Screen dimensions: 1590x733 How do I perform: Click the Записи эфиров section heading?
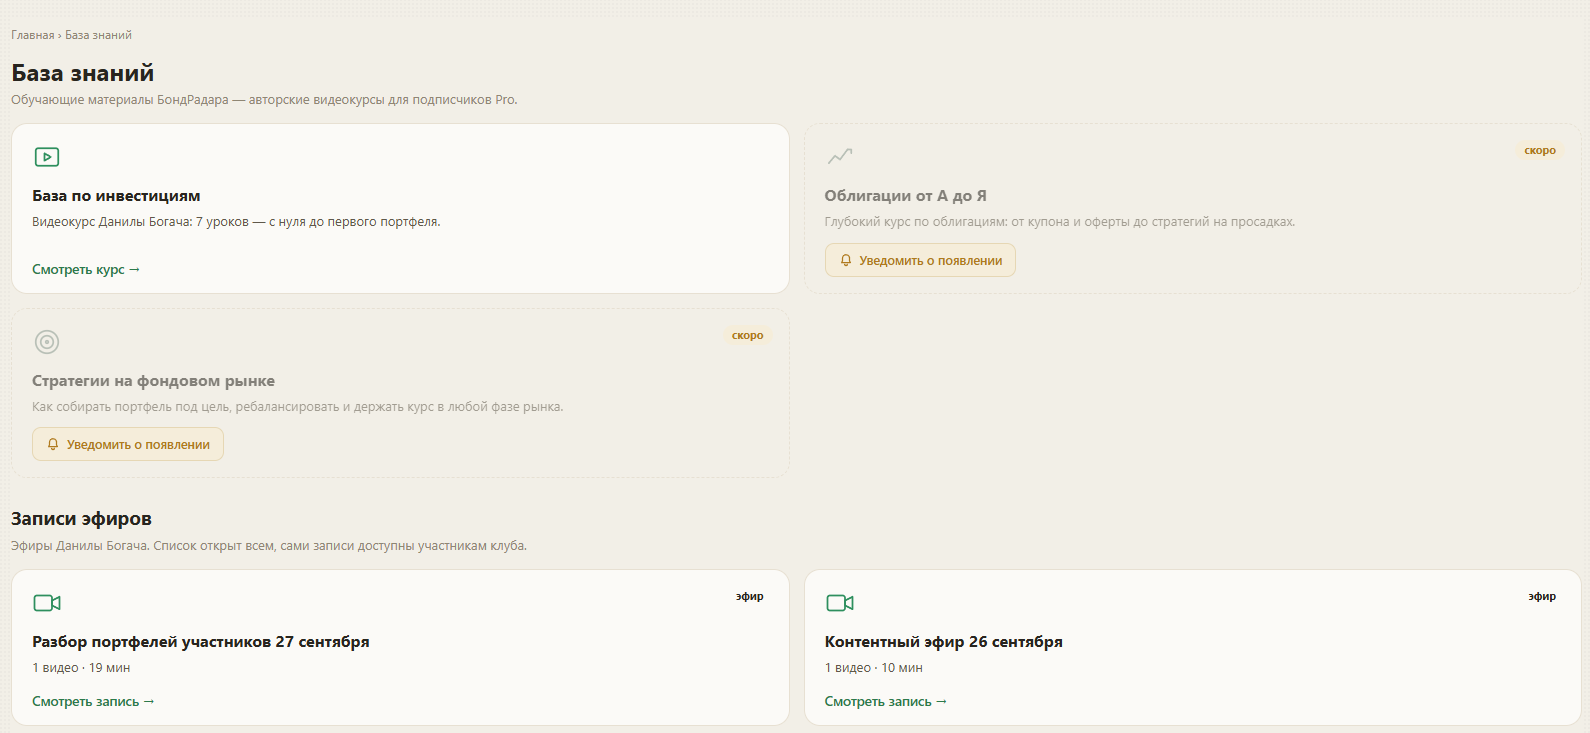pos(81,519)
